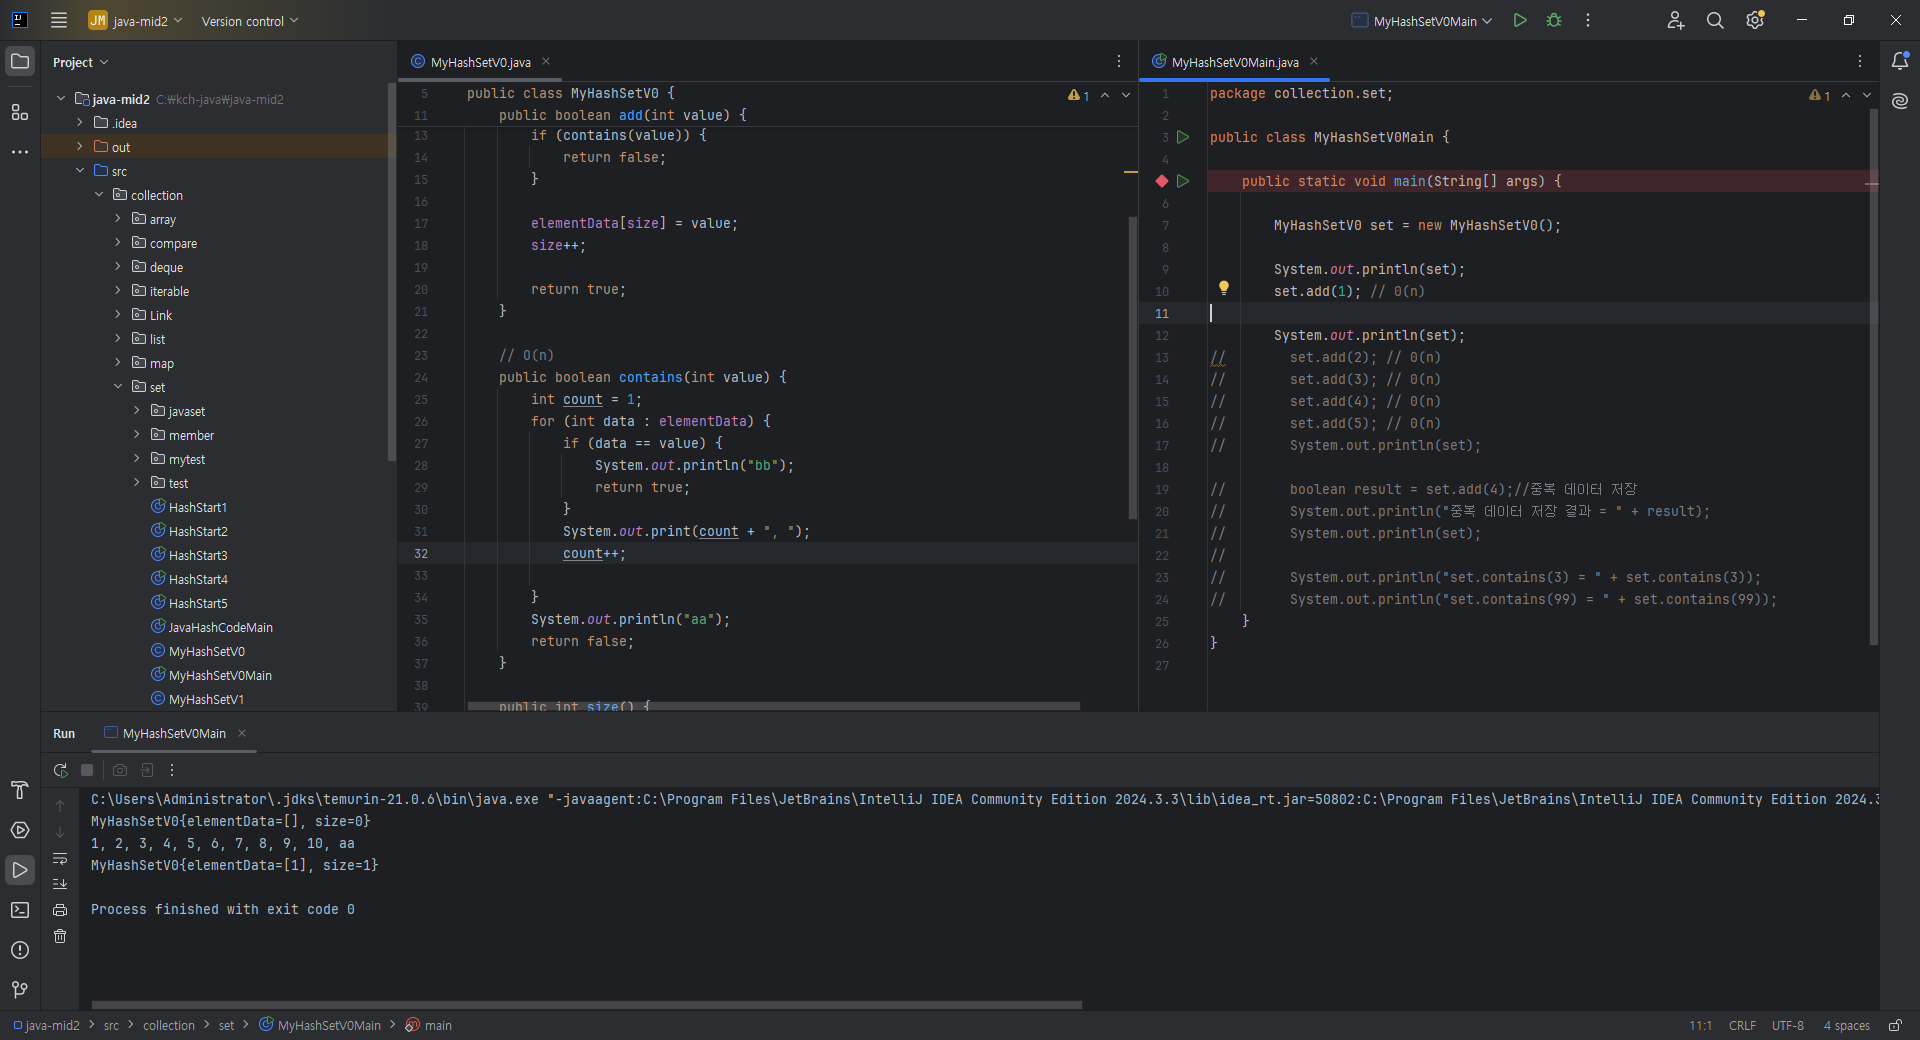The width and height of the screenshot is (1920, 1040).
Task: Collapse the collection package
Action: [99, 194]
